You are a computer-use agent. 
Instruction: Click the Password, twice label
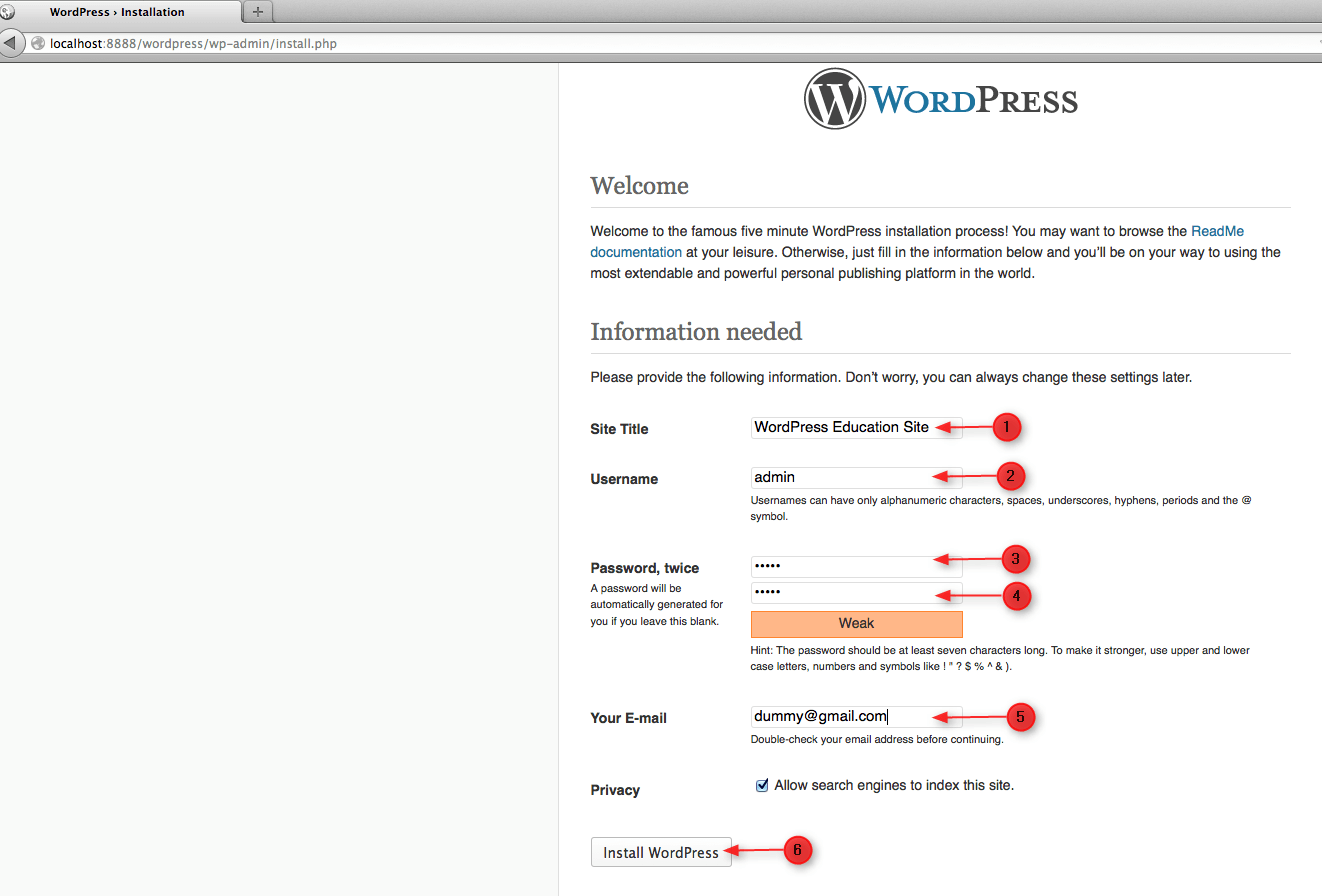pyautogui.click(x=645, y=568)
